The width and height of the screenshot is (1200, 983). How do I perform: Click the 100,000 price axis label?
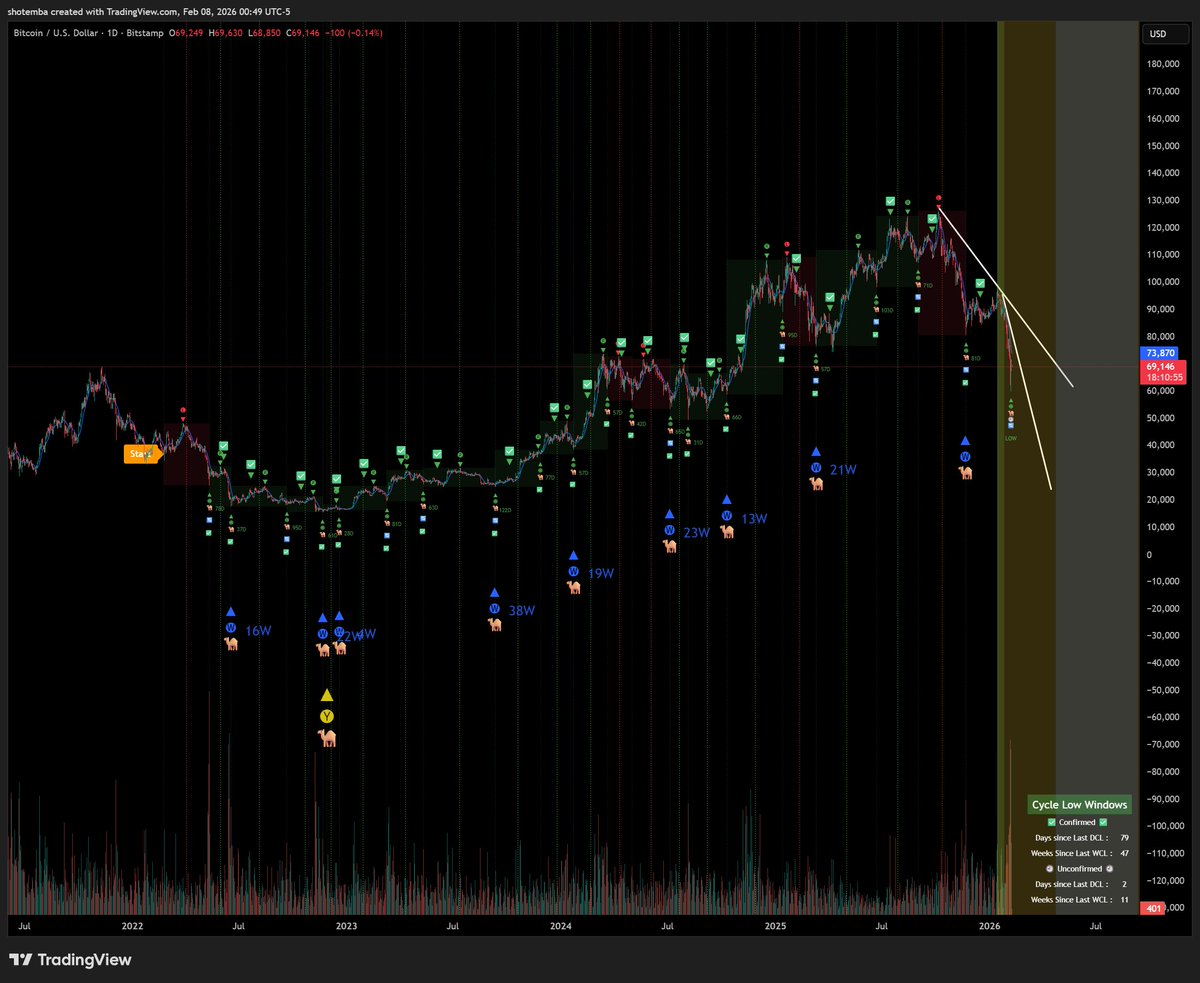pyautogui.click(x=1165, y=282)
